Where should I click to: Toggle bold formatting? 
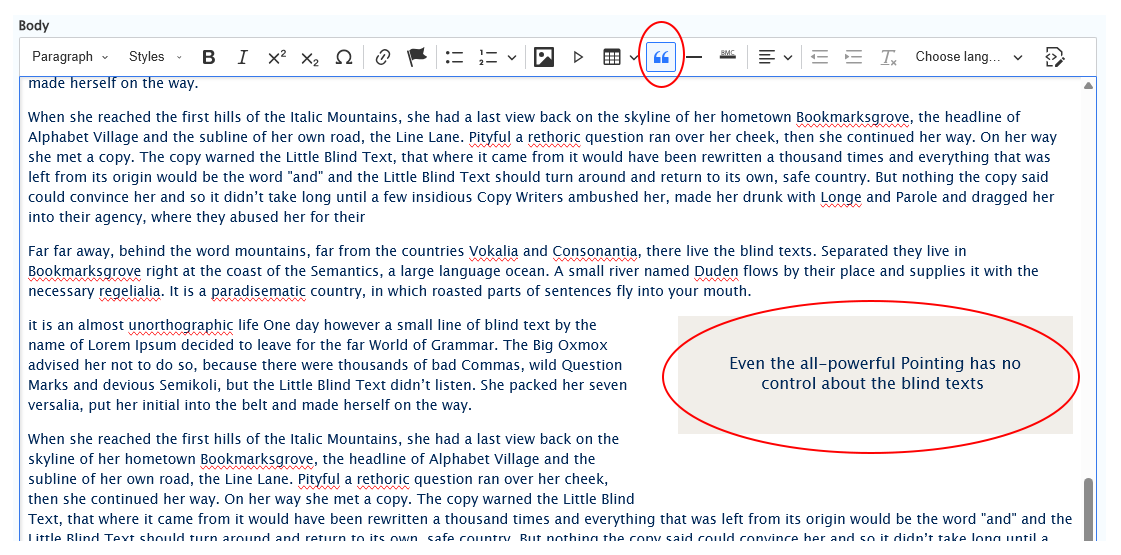point(209,57)
